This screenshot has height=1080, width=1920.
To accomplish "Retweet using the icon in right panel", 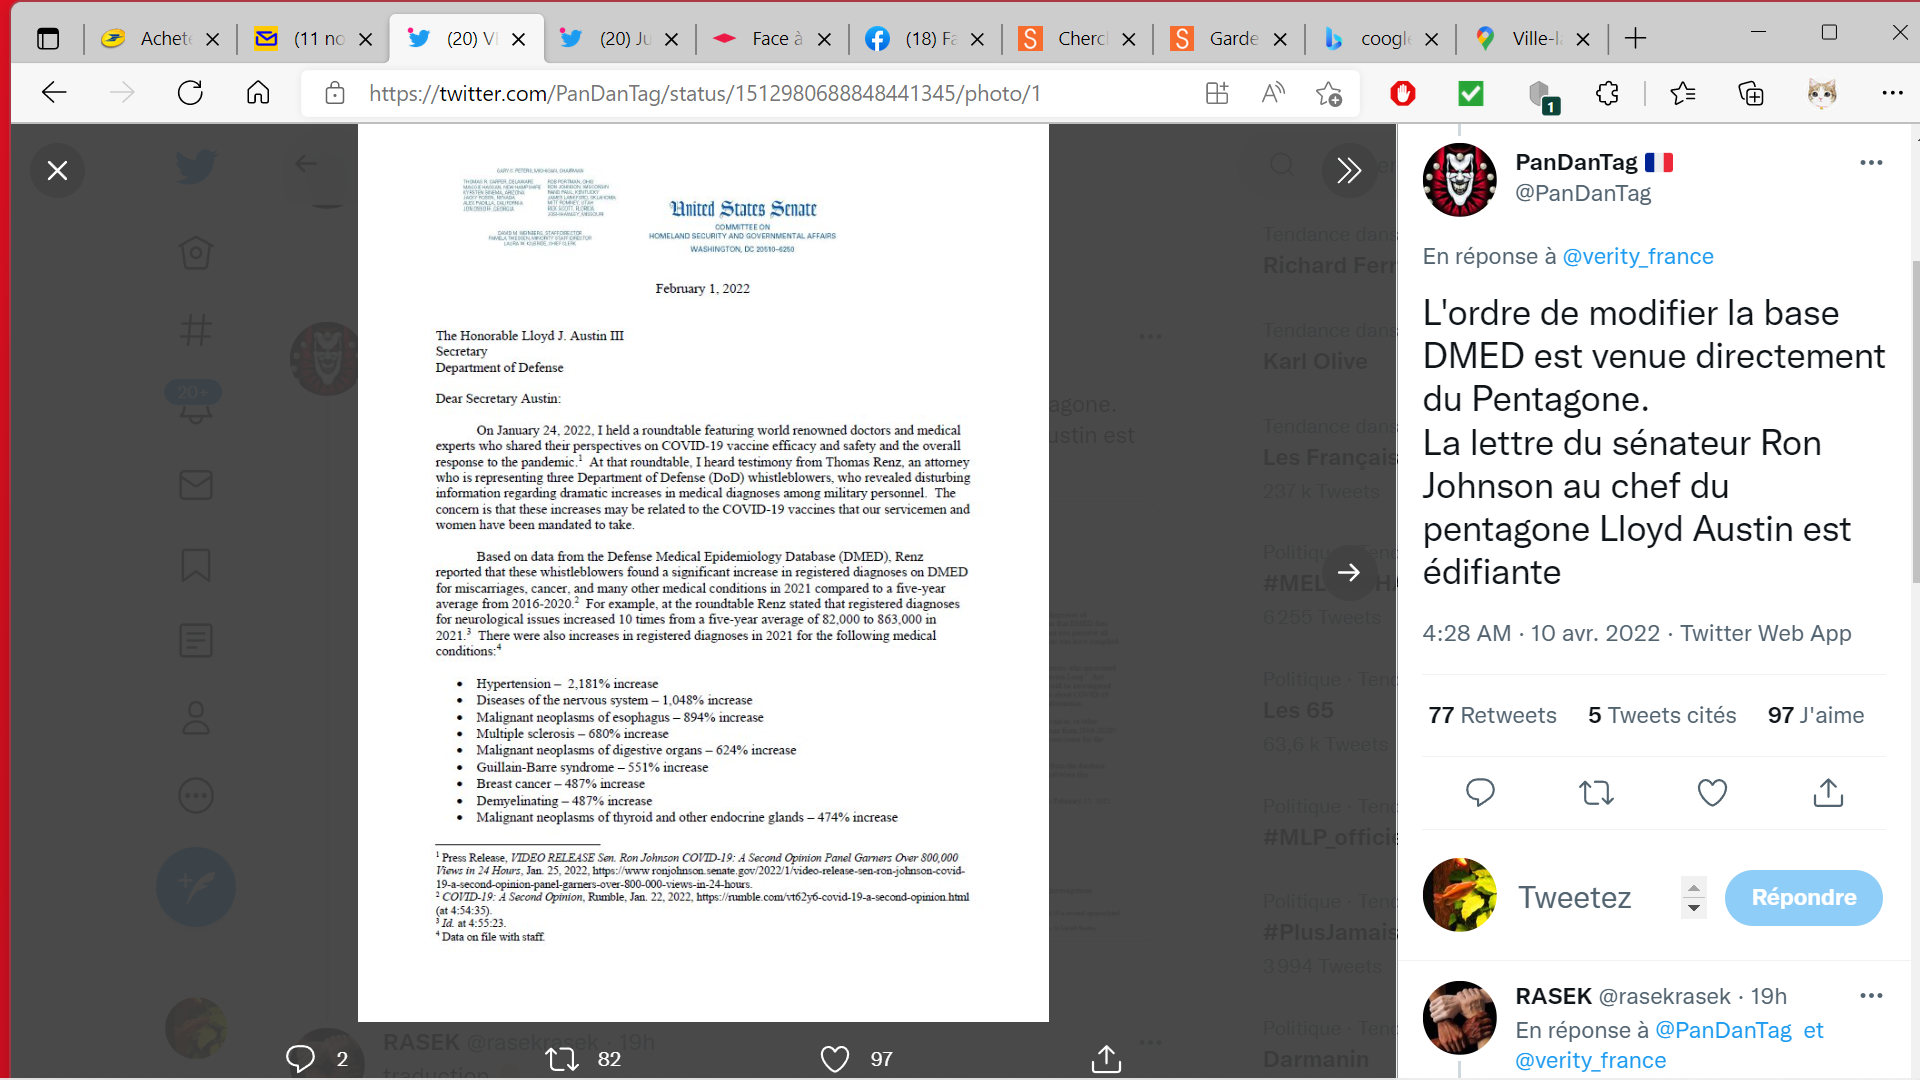I will [x=1596, y=793].
